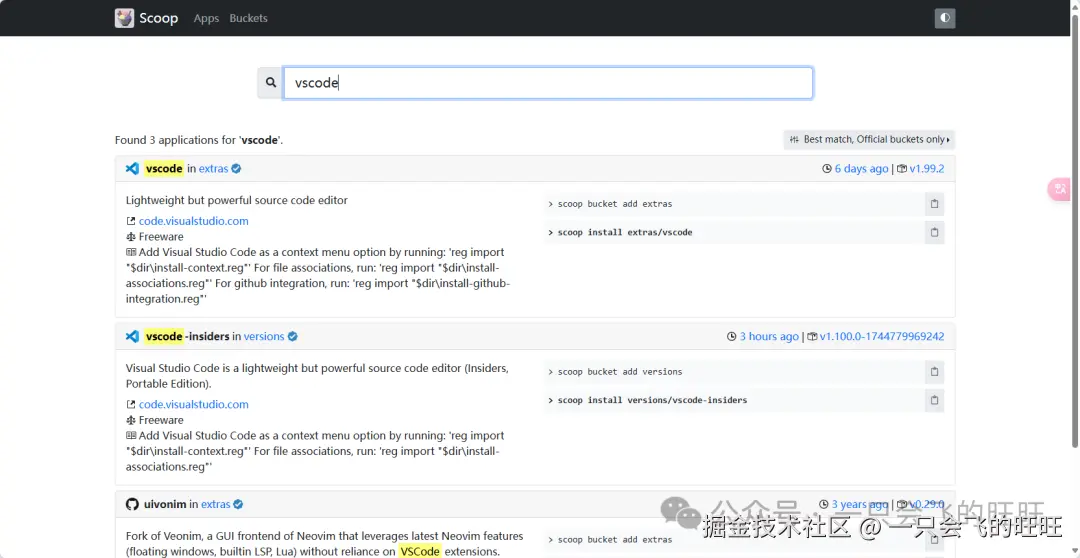Copy 'scoop install versions/vscode-insiders' command
Image resolution: width=1080 pixels, height=558 pixels.
tap(935, 400)
